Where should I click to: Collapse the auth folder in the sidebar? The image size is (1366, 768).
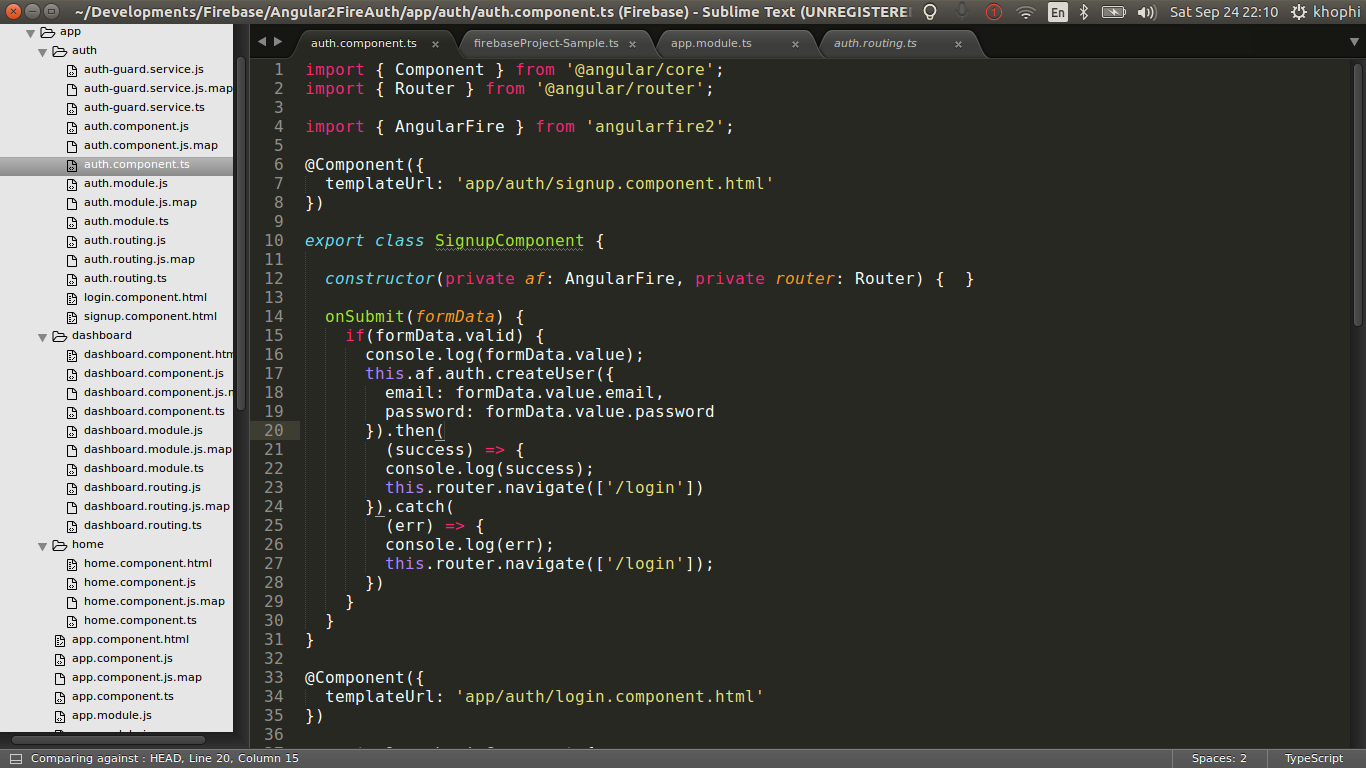point(42,50)
